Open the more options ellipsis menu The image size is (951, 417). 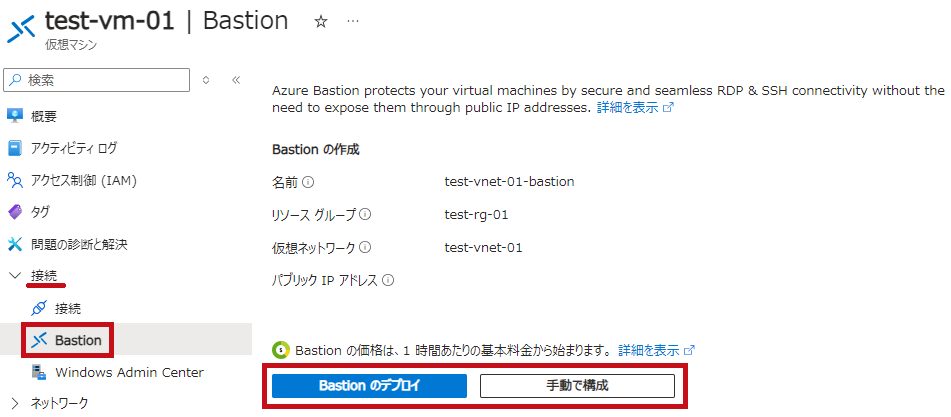tap(352, 21)
